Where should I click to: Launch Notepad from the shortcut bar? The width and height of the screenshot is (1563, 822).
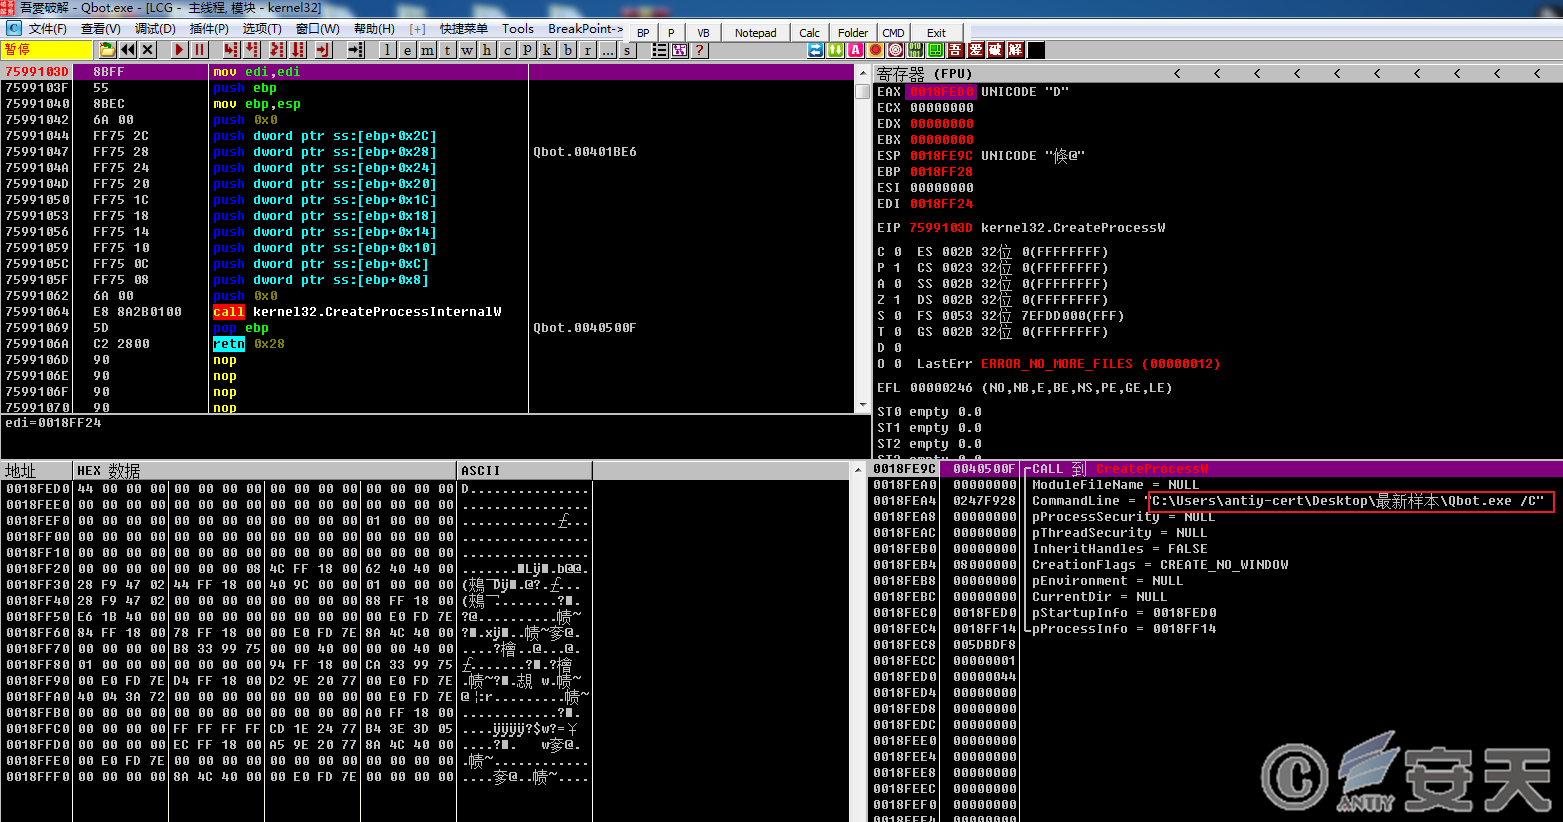[x=755, y=32]
